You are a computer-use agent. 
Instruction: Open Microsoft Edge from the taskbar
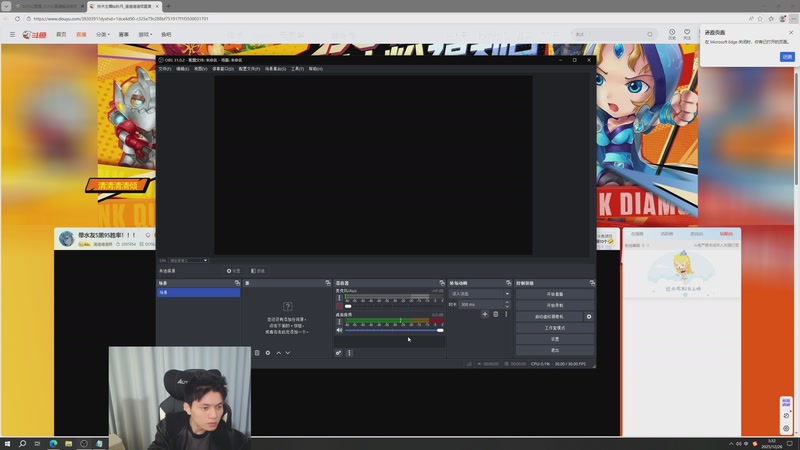(x=54, y=443)
